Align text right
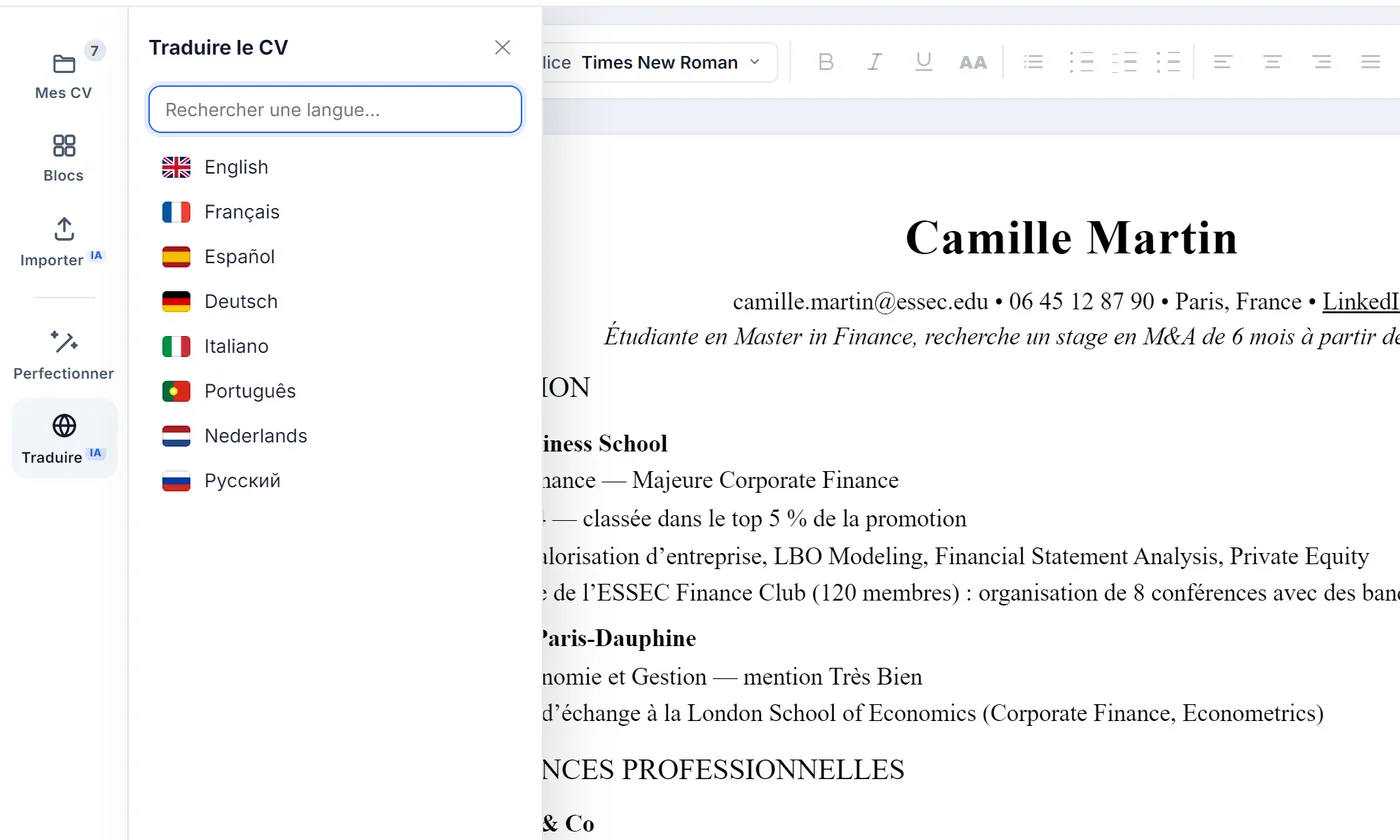 pyautogui.click(x=1322, y=62)
